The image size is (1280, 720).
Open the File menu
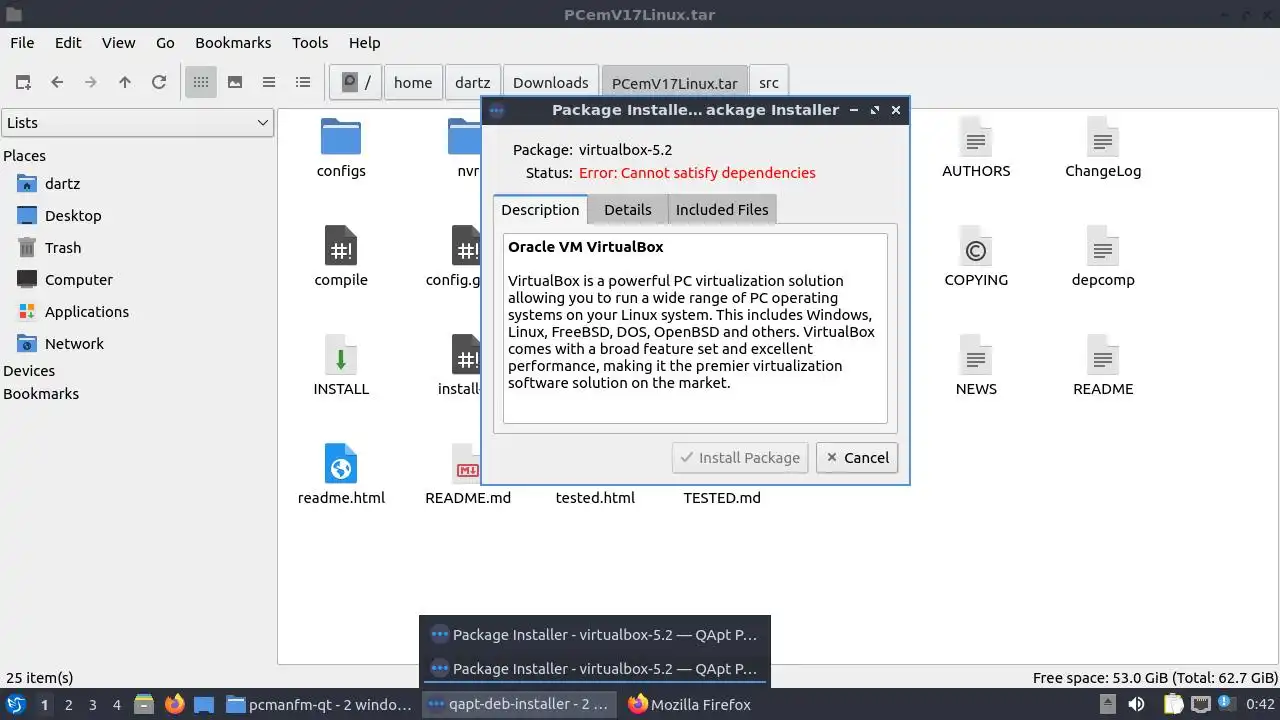point(22,43)
